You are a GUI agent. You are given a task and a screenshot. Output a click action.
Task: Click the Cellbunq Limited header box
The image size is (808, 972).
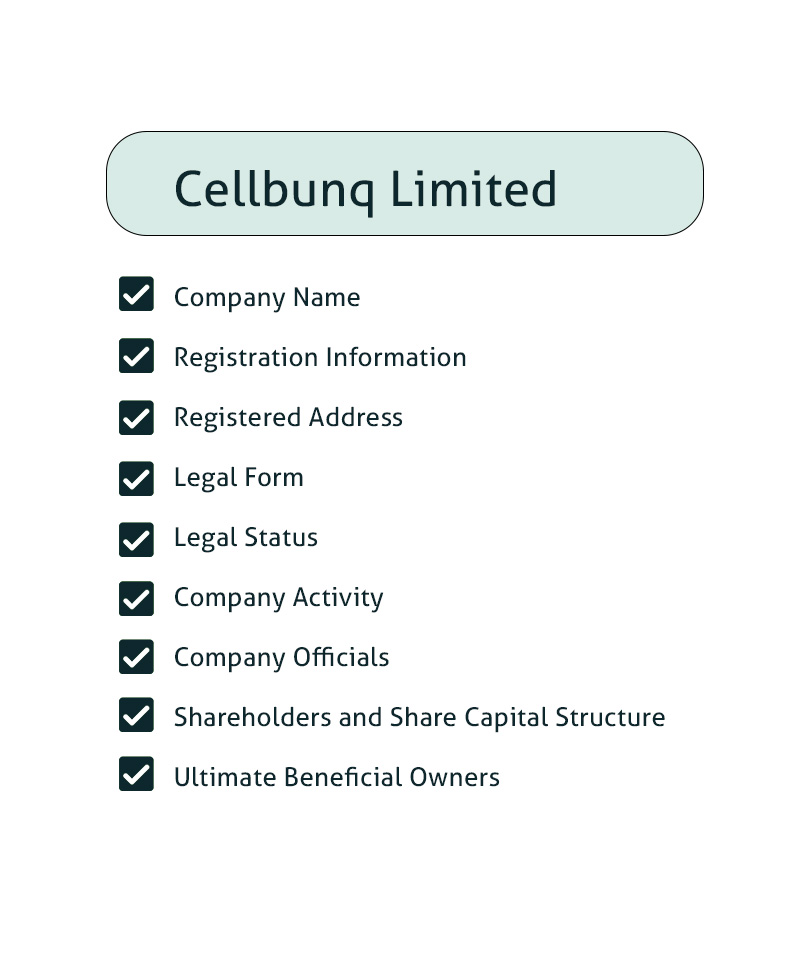[405, 183]
